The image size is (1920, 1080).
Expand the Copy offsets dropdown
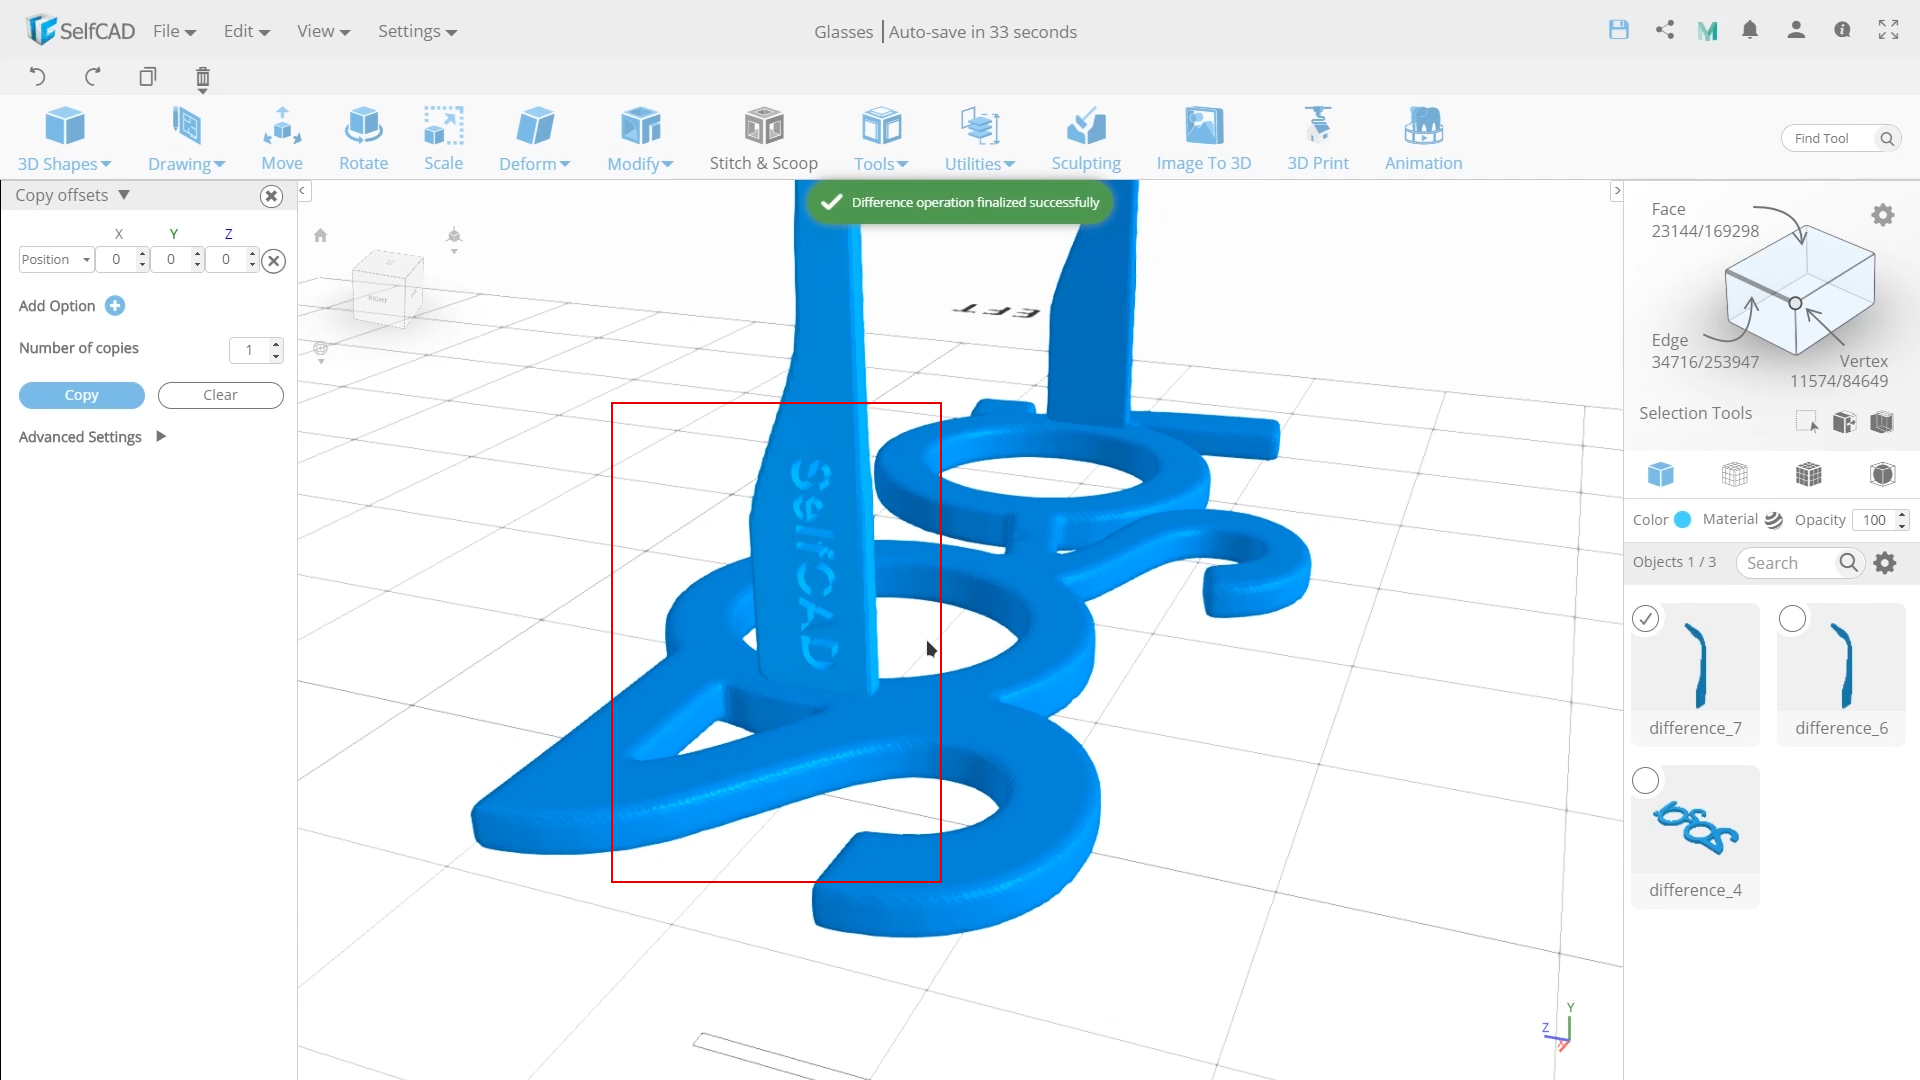pos(124,195)
